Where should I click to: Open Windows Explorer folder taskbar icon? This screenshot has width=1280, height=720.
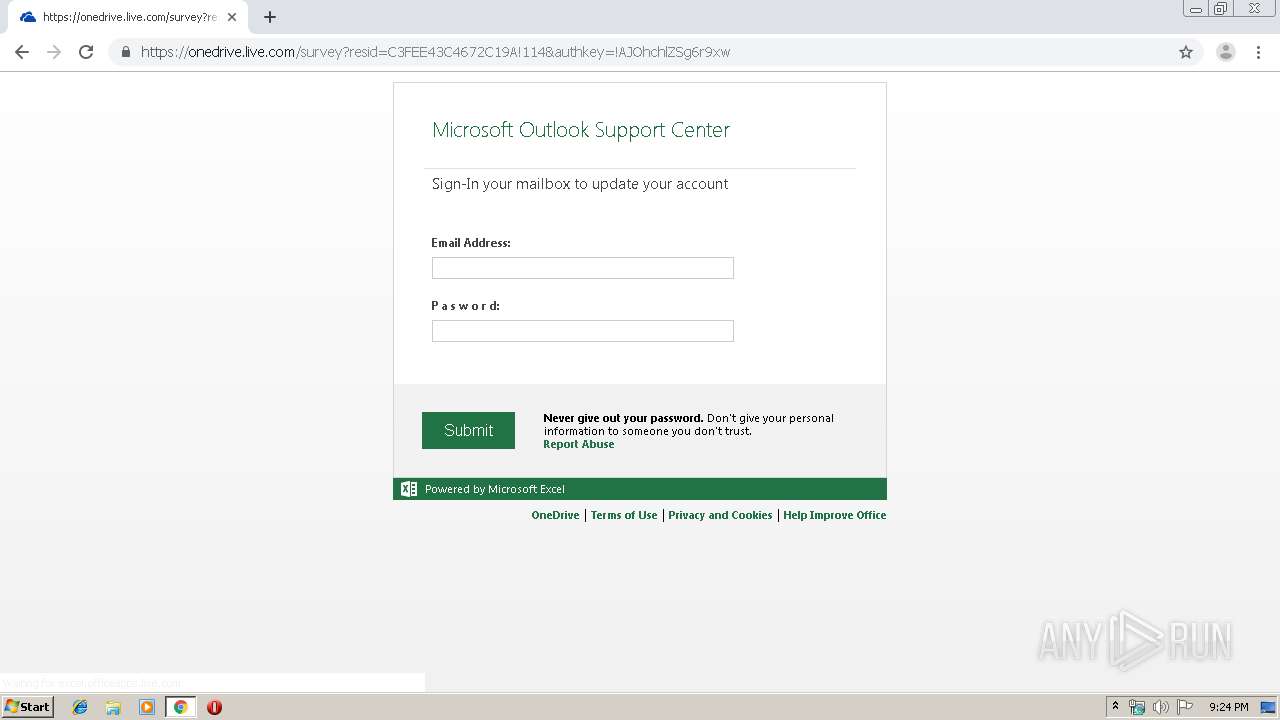click(x=113, y=707)
